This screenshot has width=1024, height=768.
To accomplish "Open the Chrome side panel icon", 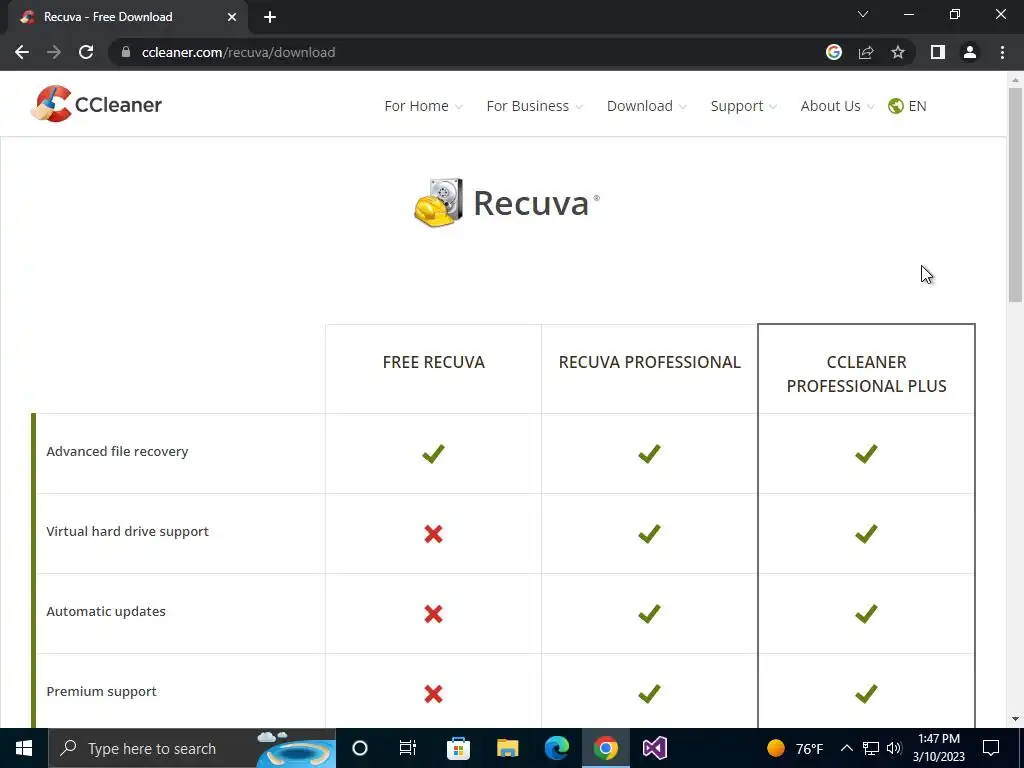I will pos(938,52).
